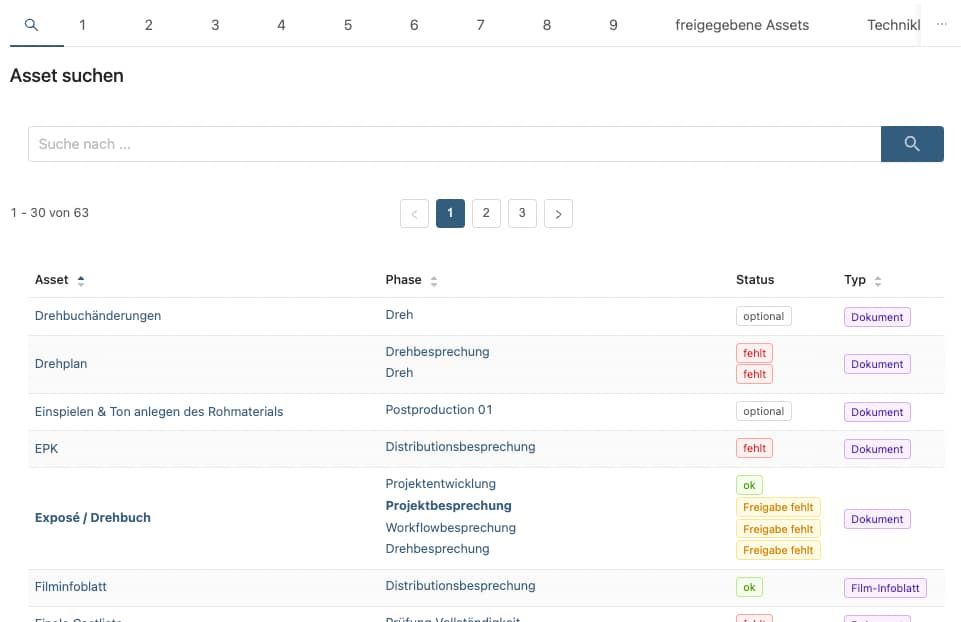Sort table by Typ column arrows
Viewport: 961px width, 622px height.
pyautogui.click(x=878, y=281)
